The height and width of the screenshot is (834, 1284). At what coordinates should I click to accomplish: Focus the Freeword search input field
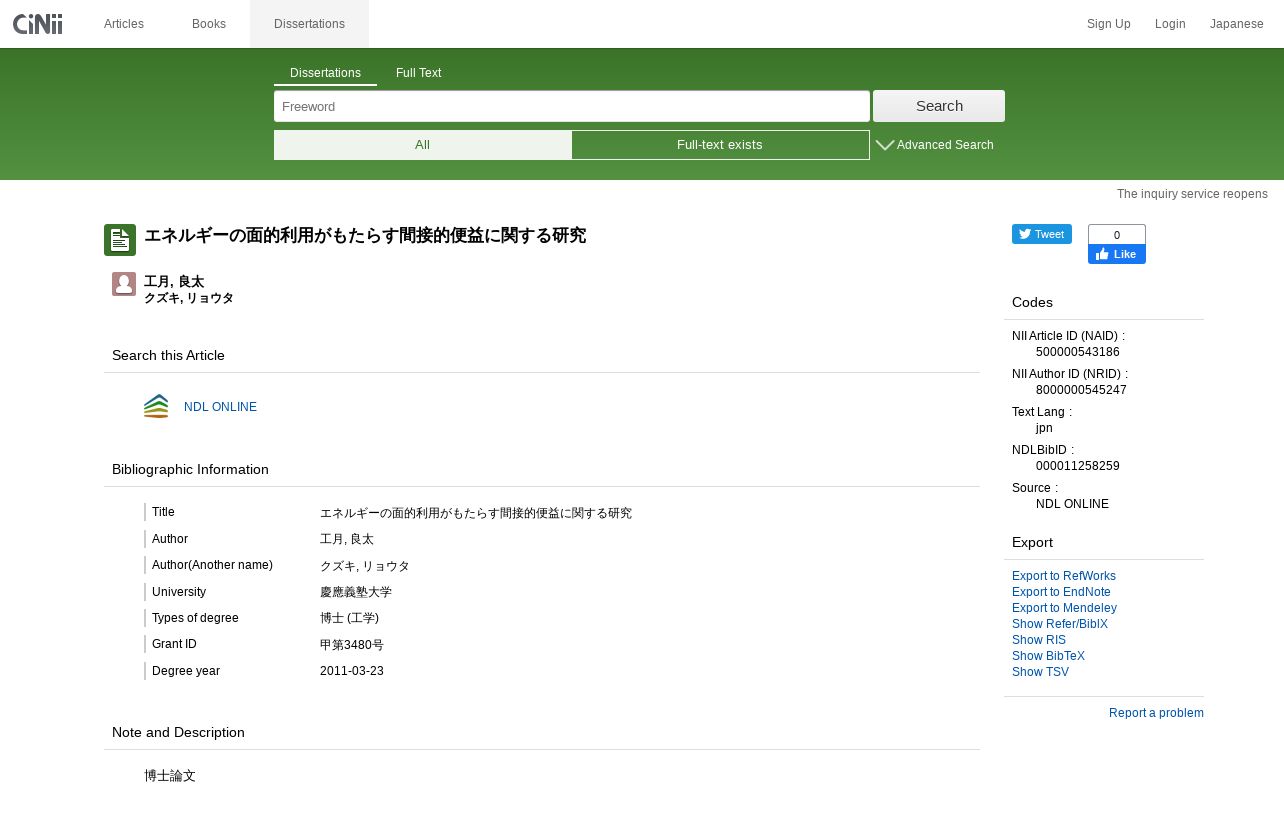[x=572, y=106]
